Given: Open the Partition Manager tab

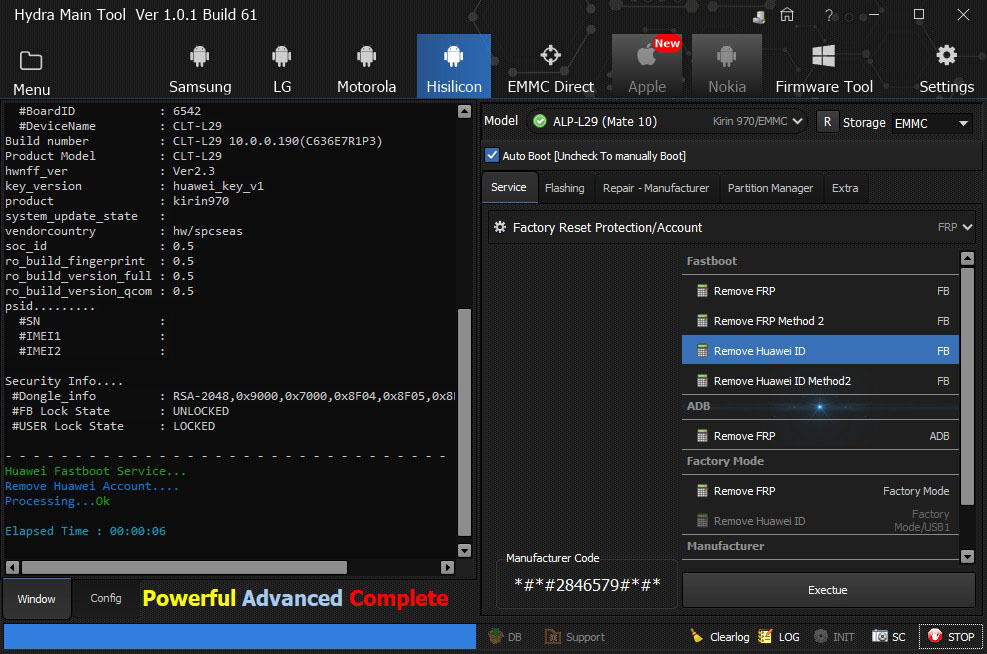Looking at the screenshot, I should (x=769, y=188).
